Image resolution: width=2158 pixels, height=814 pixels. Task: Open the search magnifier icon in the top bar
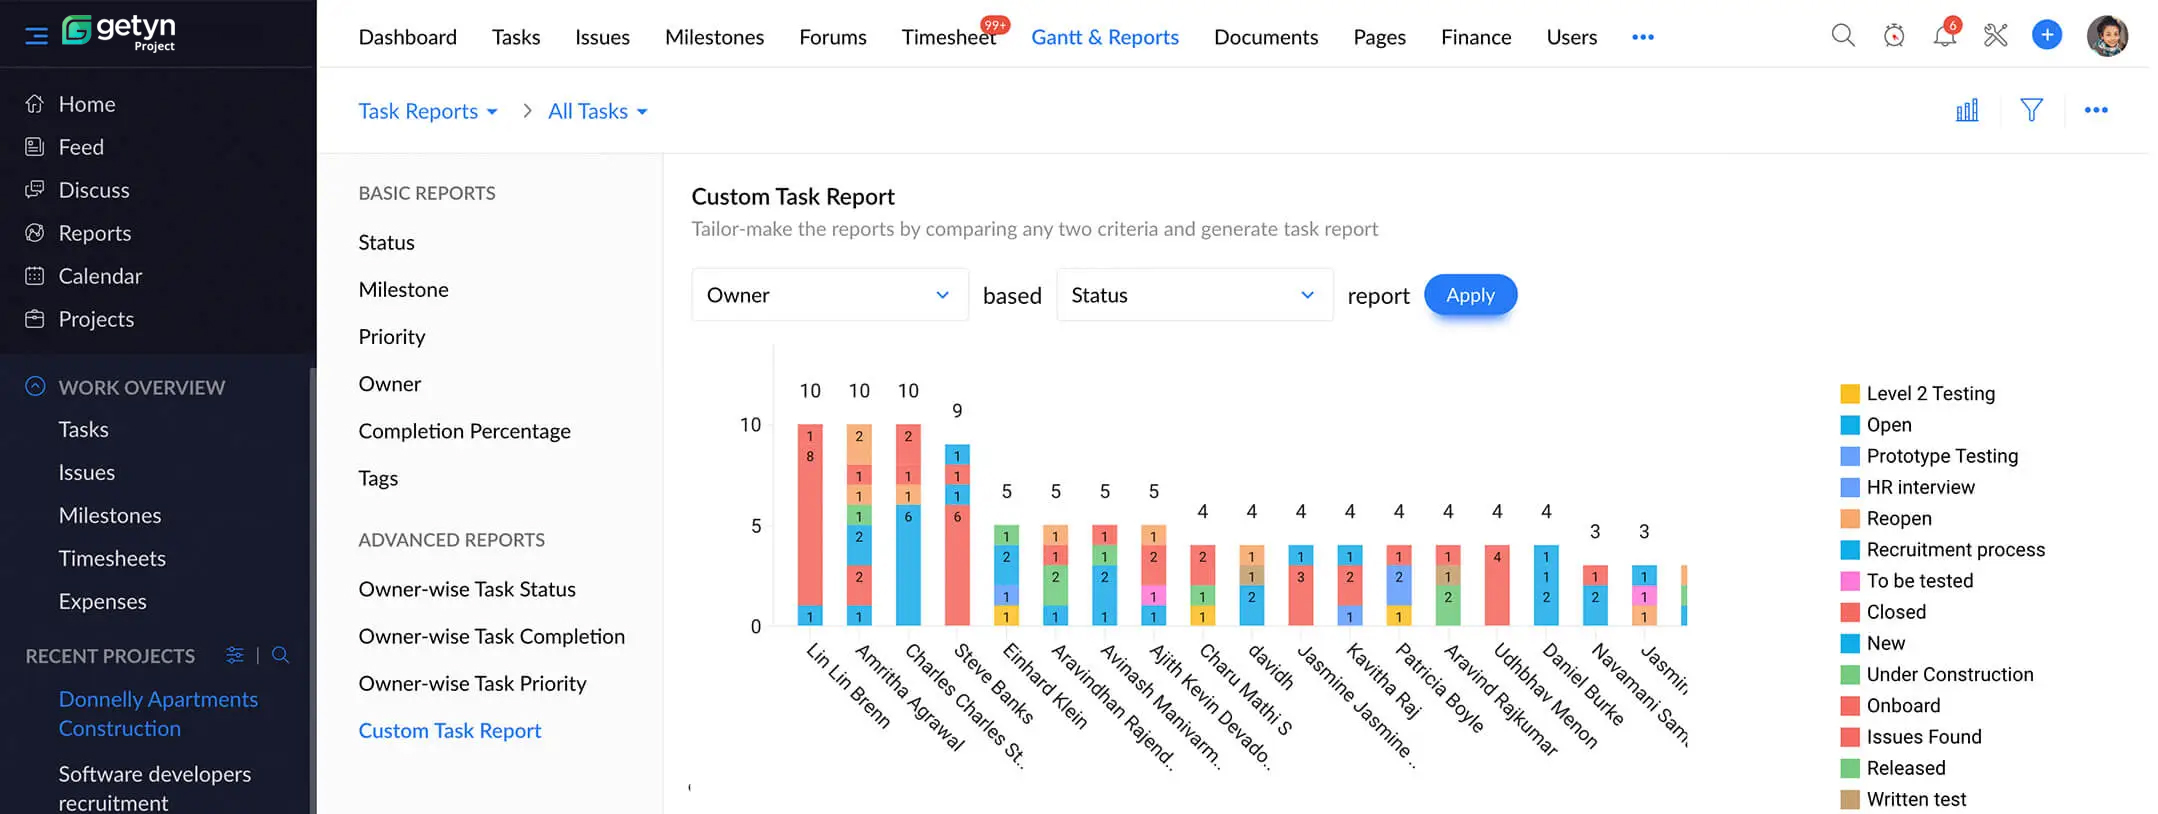click(1842, 36)
